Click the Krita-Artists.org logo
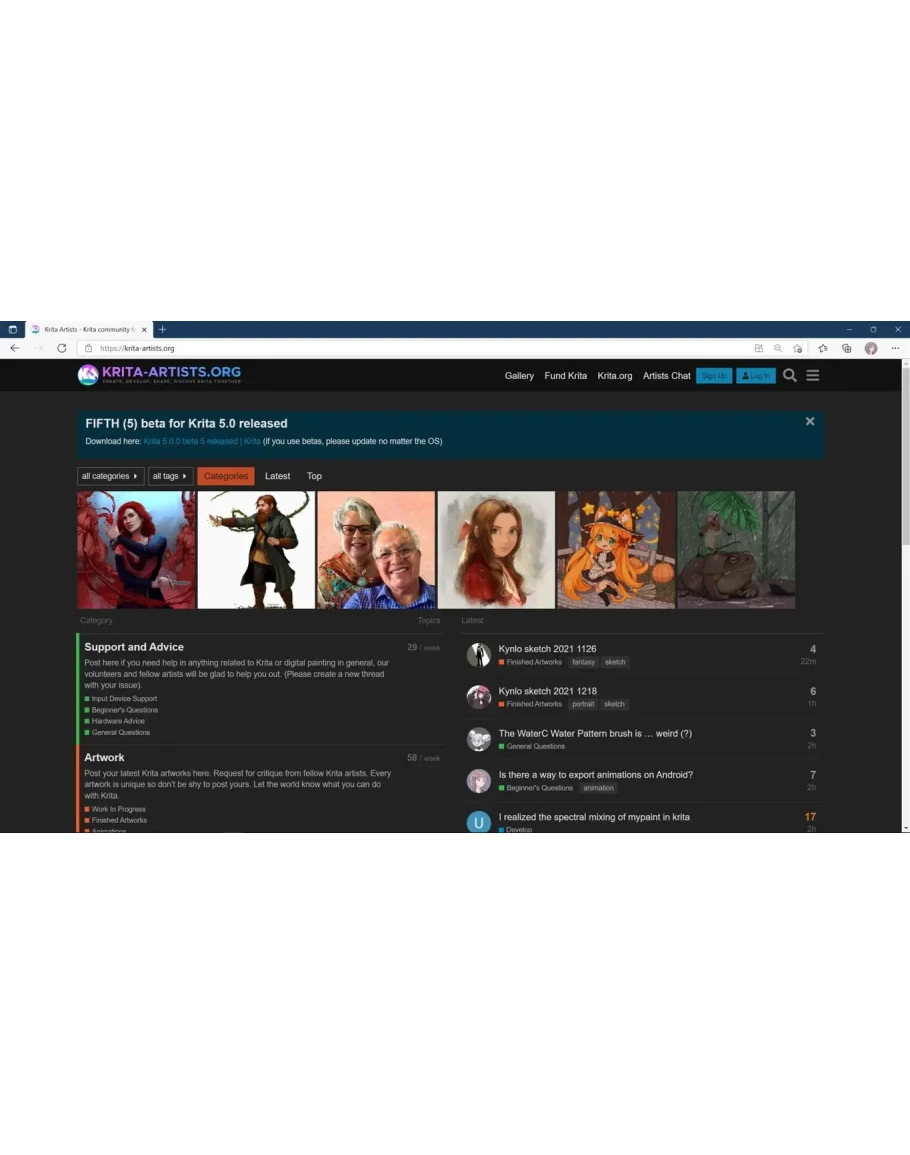This screenshot has height=1155, width=910. click(x=159, y=375)
